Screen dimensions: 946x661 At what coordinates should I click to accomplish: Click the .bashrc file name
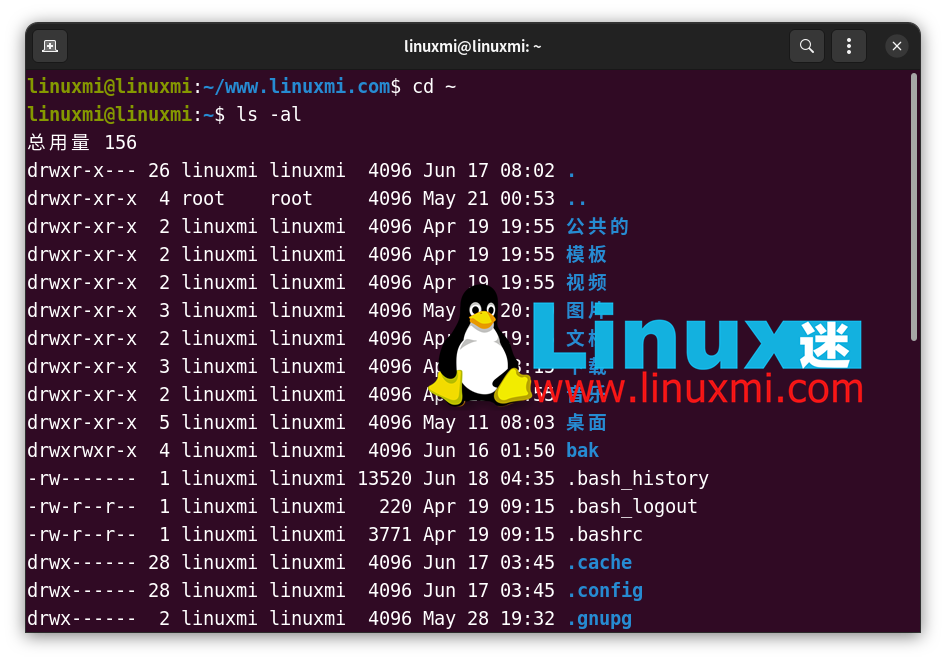click(605, 534)
